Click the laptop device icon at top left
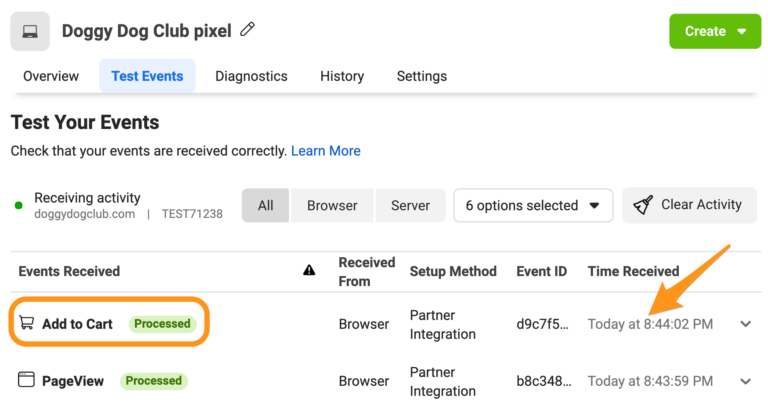 pos(30,31)
